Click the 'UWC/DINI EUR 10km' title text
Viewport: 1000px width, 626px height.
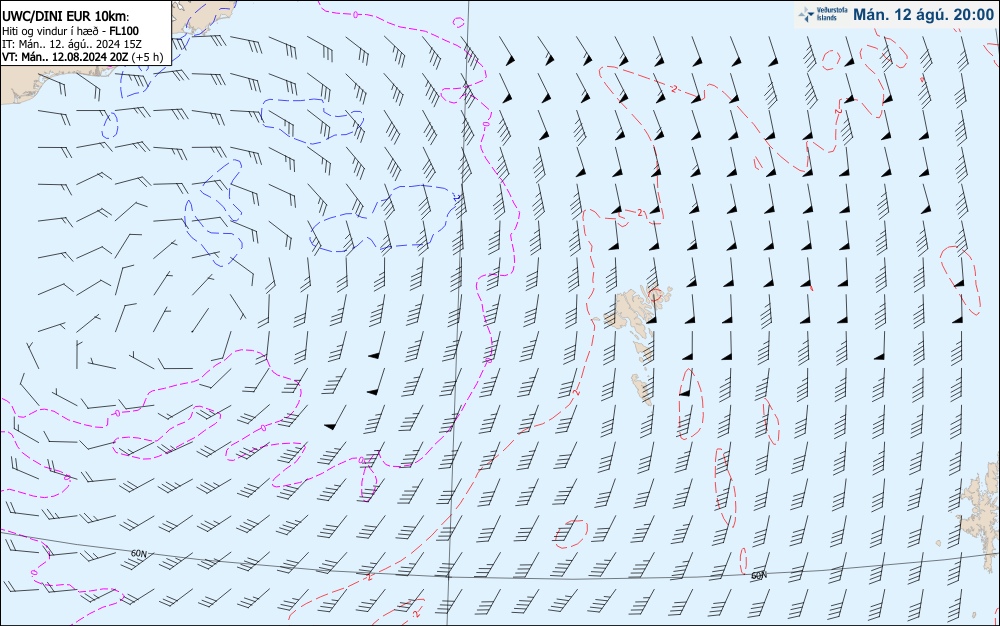pyautogui.click(x=66, y=17)
